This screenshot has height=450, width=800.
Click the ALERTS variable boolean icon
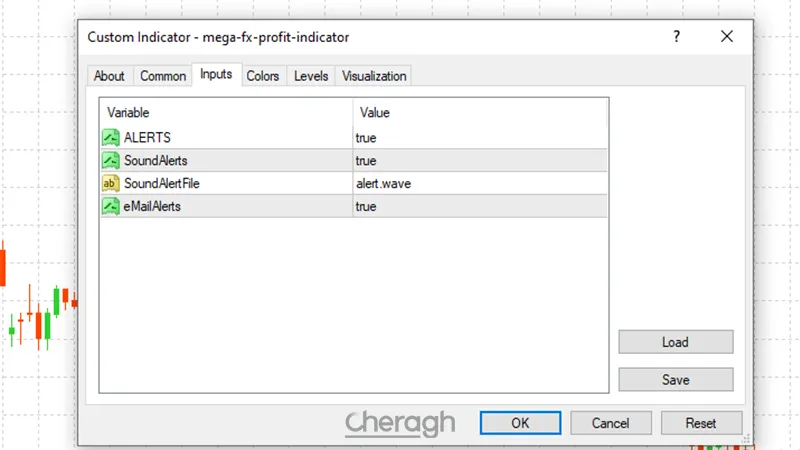tap(110, 138)
